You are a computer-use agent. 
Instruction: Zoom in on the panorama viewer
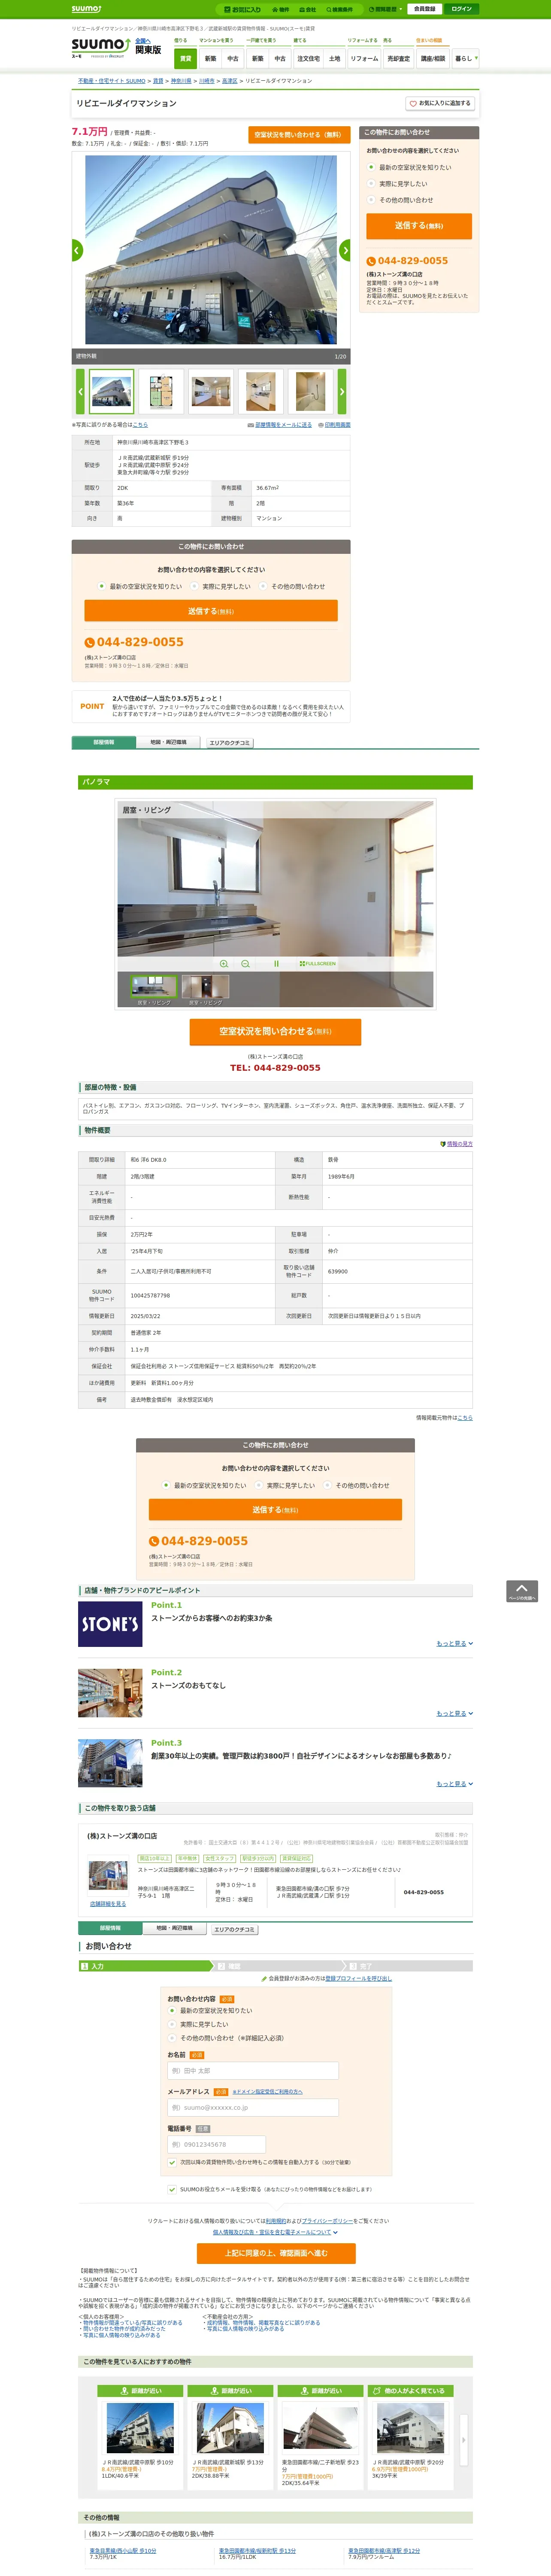224,964
